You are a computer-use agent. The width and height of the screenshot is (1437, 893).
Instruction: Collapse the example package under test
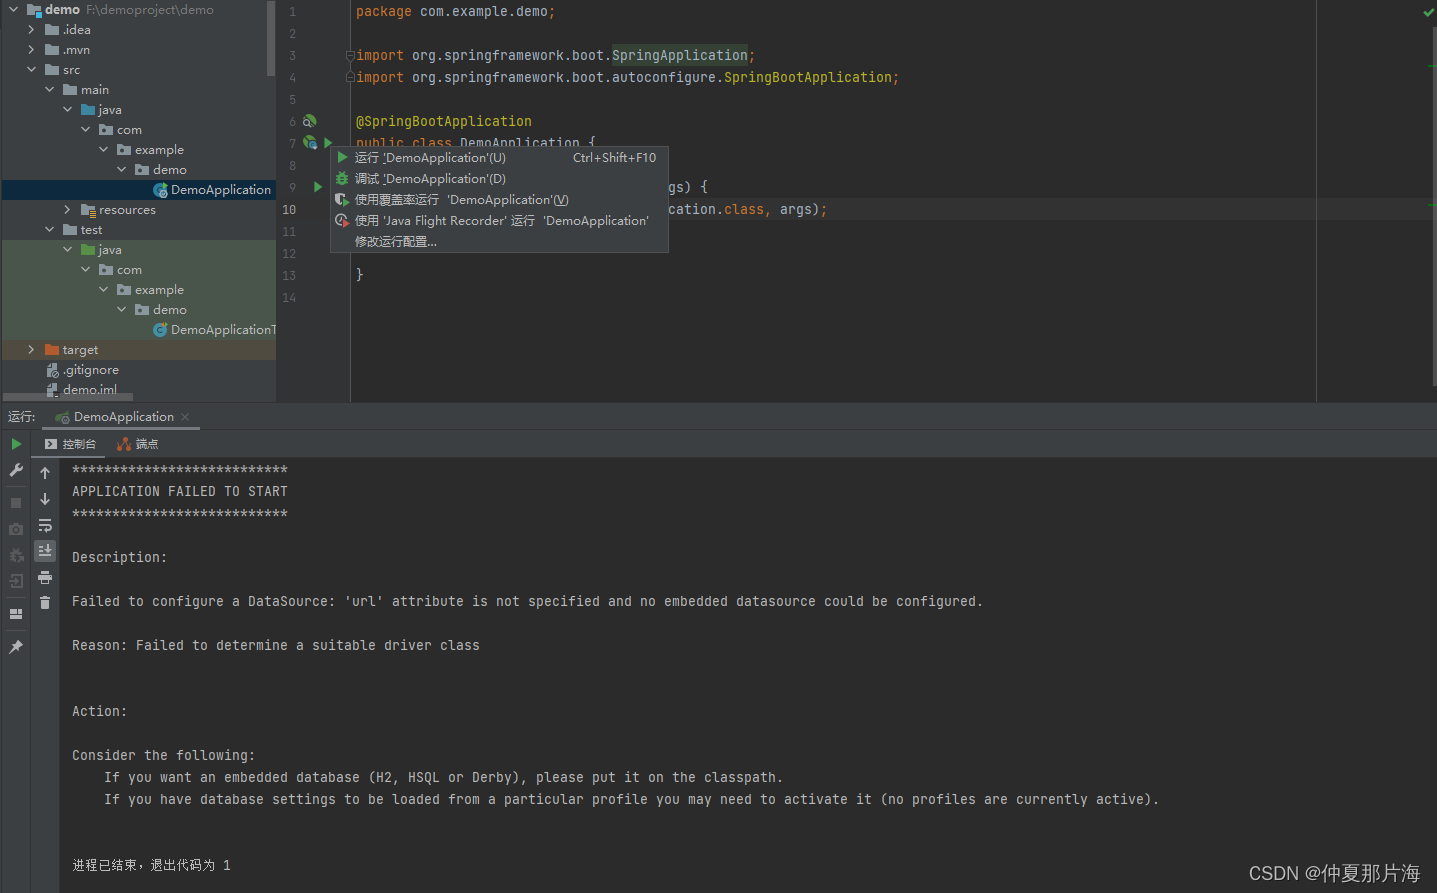103,290
